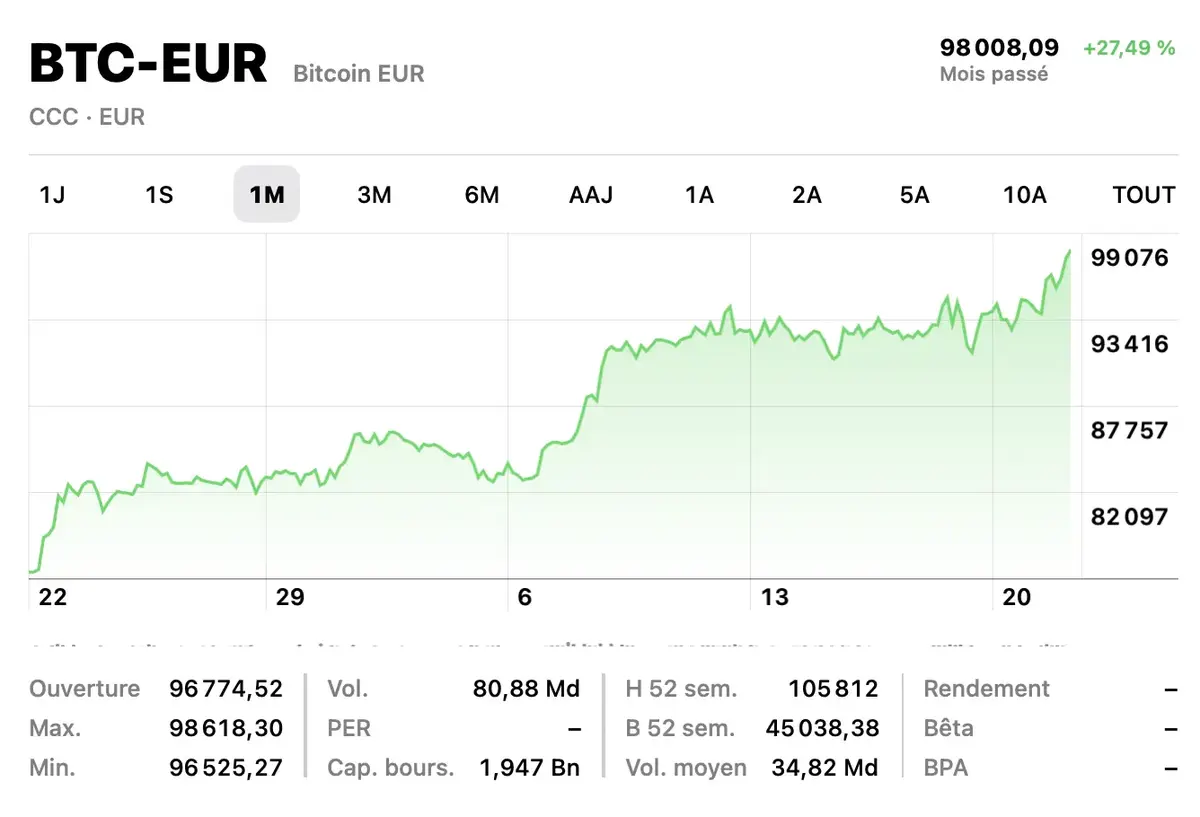The width and height of the screenshot is (1200, 817).
Task: Open the 1A one-year chart
Action: 699,195
